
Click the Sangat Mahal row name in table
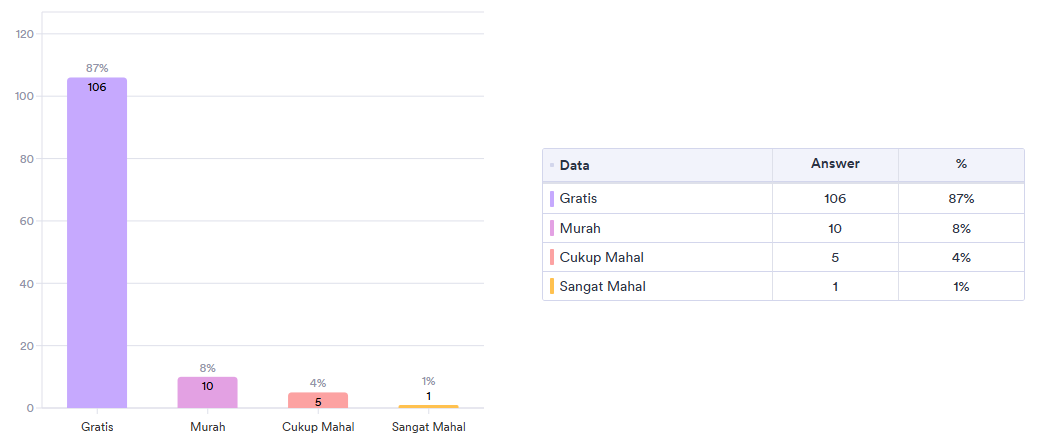pos(602,286)
